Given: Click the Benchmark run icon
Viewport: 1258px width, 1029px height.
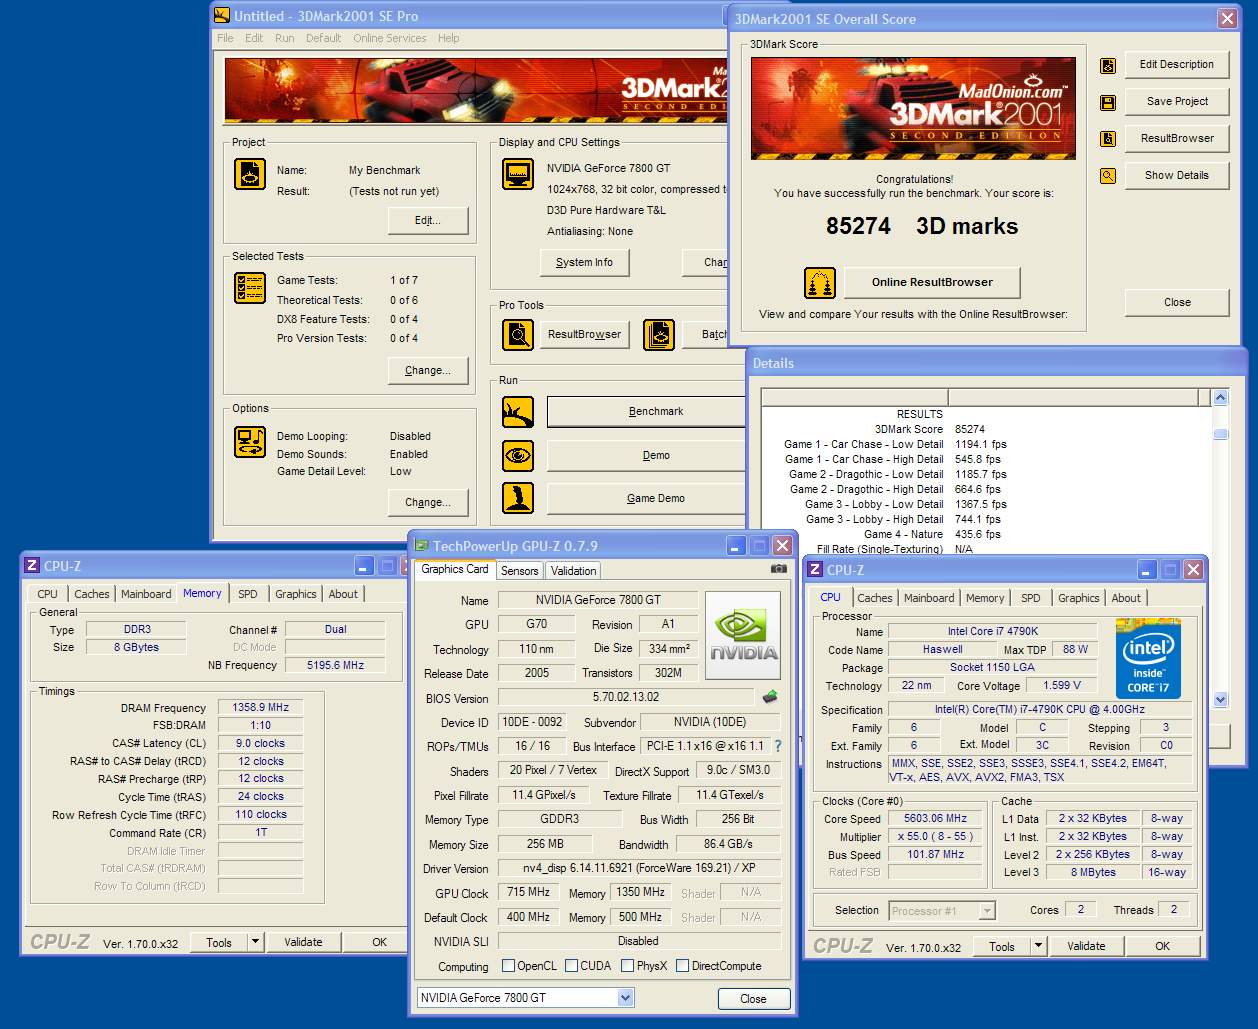Looking at the screenshot, I should pyautogui.click(x=518, y=412).
